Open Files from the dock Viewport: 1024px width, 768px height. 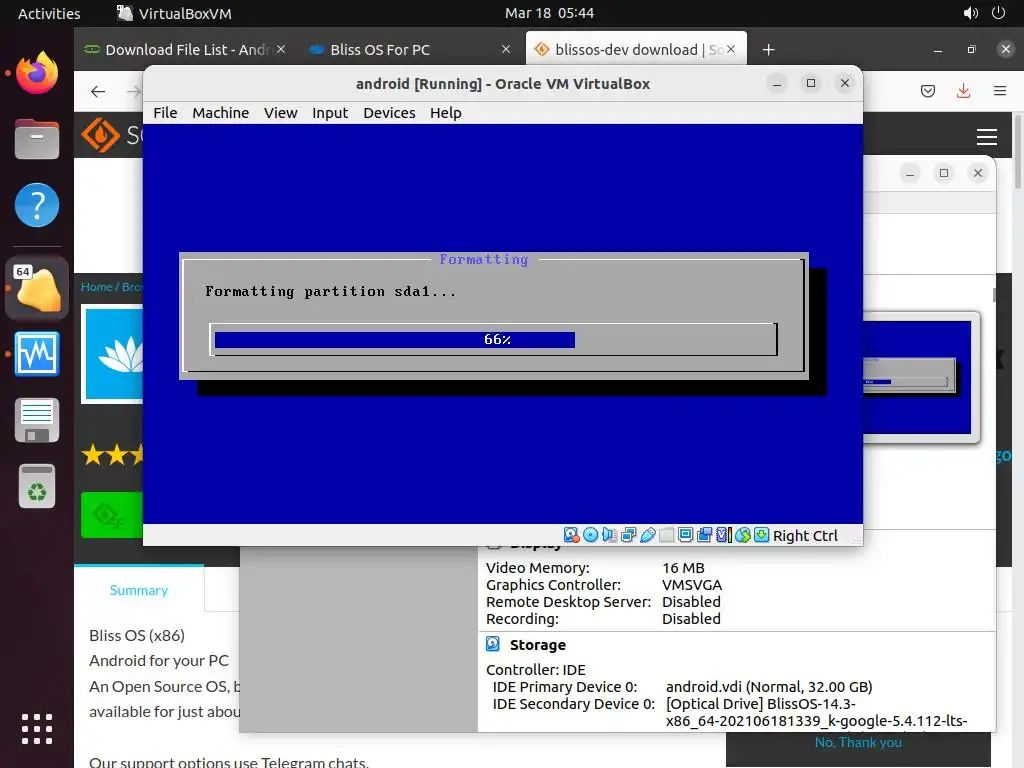click(37, 138)
